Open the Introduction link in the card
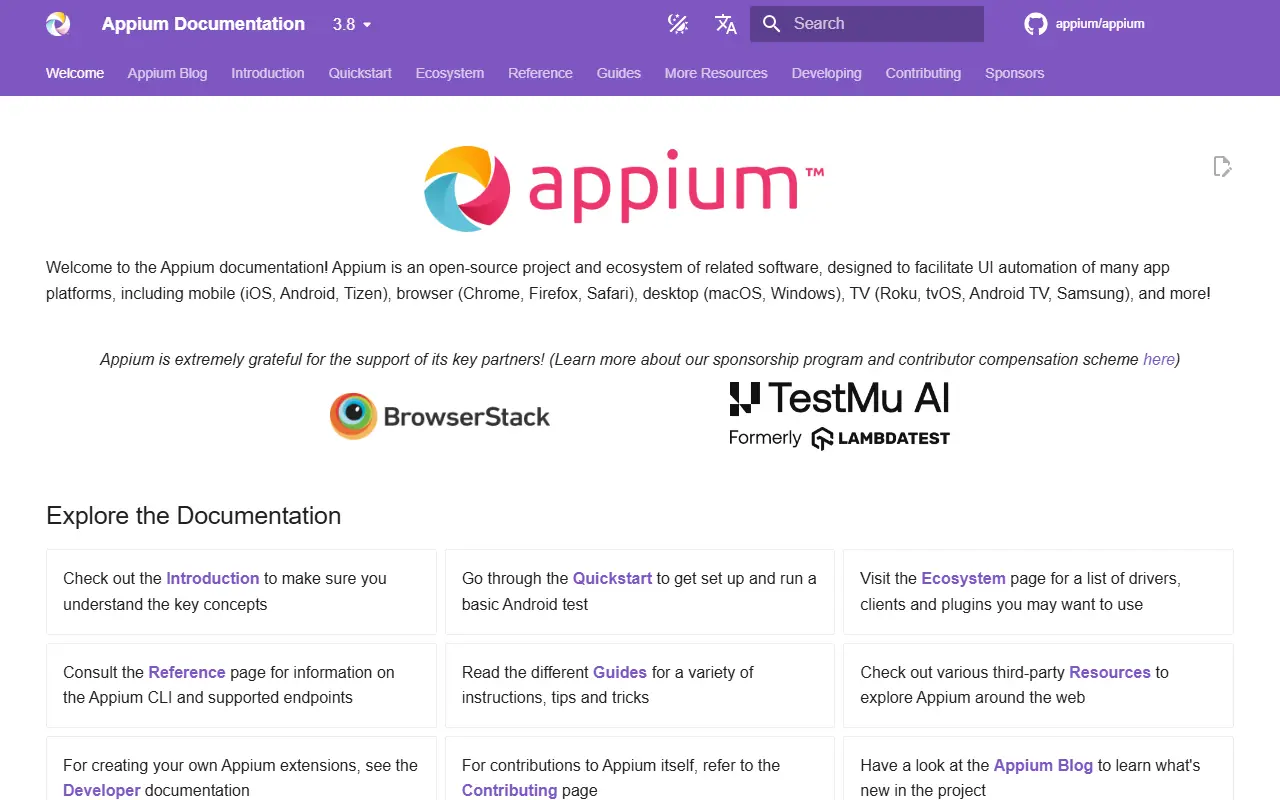1280x800 pixels. click(212, 578)
